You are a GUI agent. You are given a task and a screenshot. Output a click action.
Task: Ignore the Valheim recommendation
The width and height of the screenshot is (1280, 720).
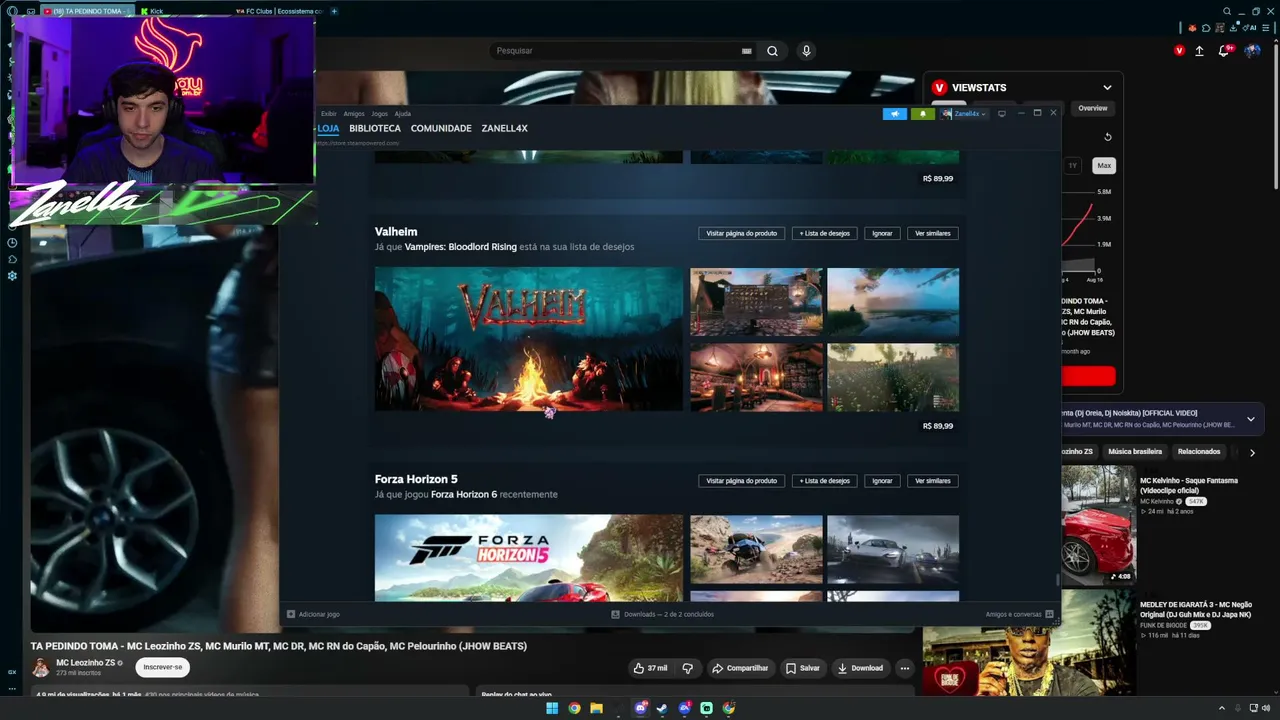click(882, 234)
